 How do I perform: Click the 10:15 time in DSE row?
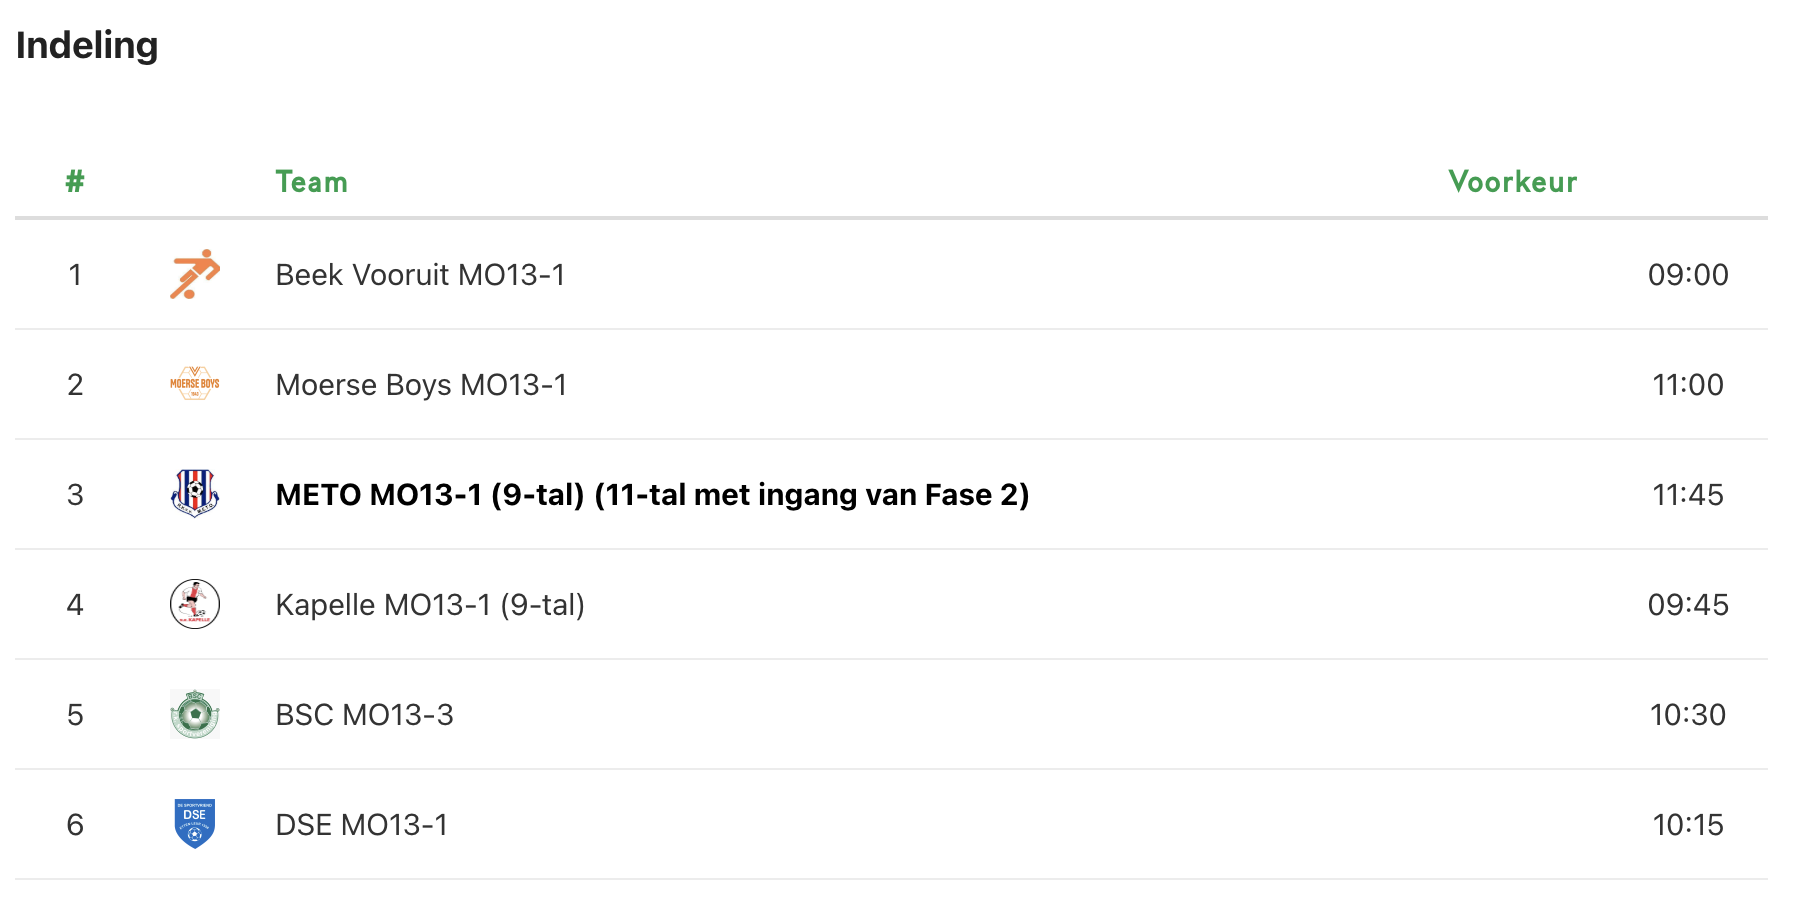(x=1687, y=825)
